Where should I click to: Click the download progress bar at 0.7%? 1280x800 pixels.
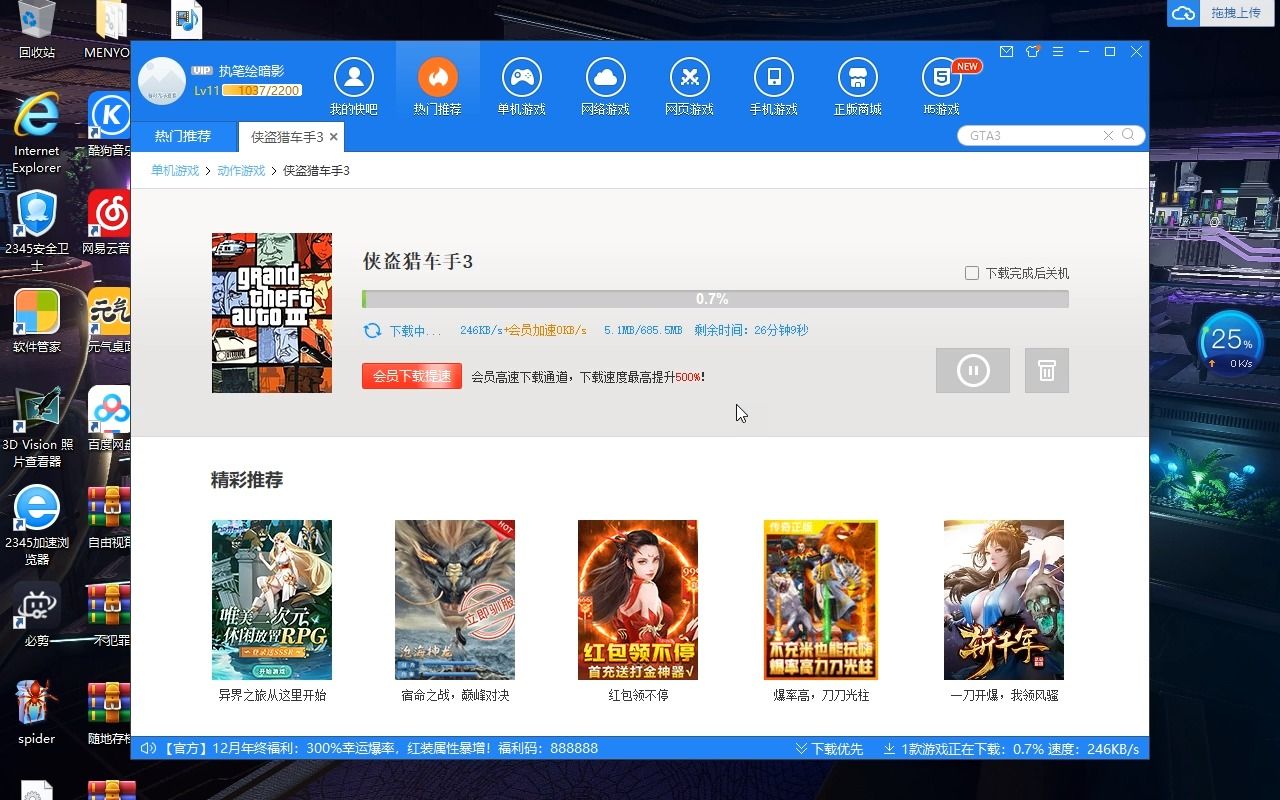pyautogui.click(x=715, y=299)
